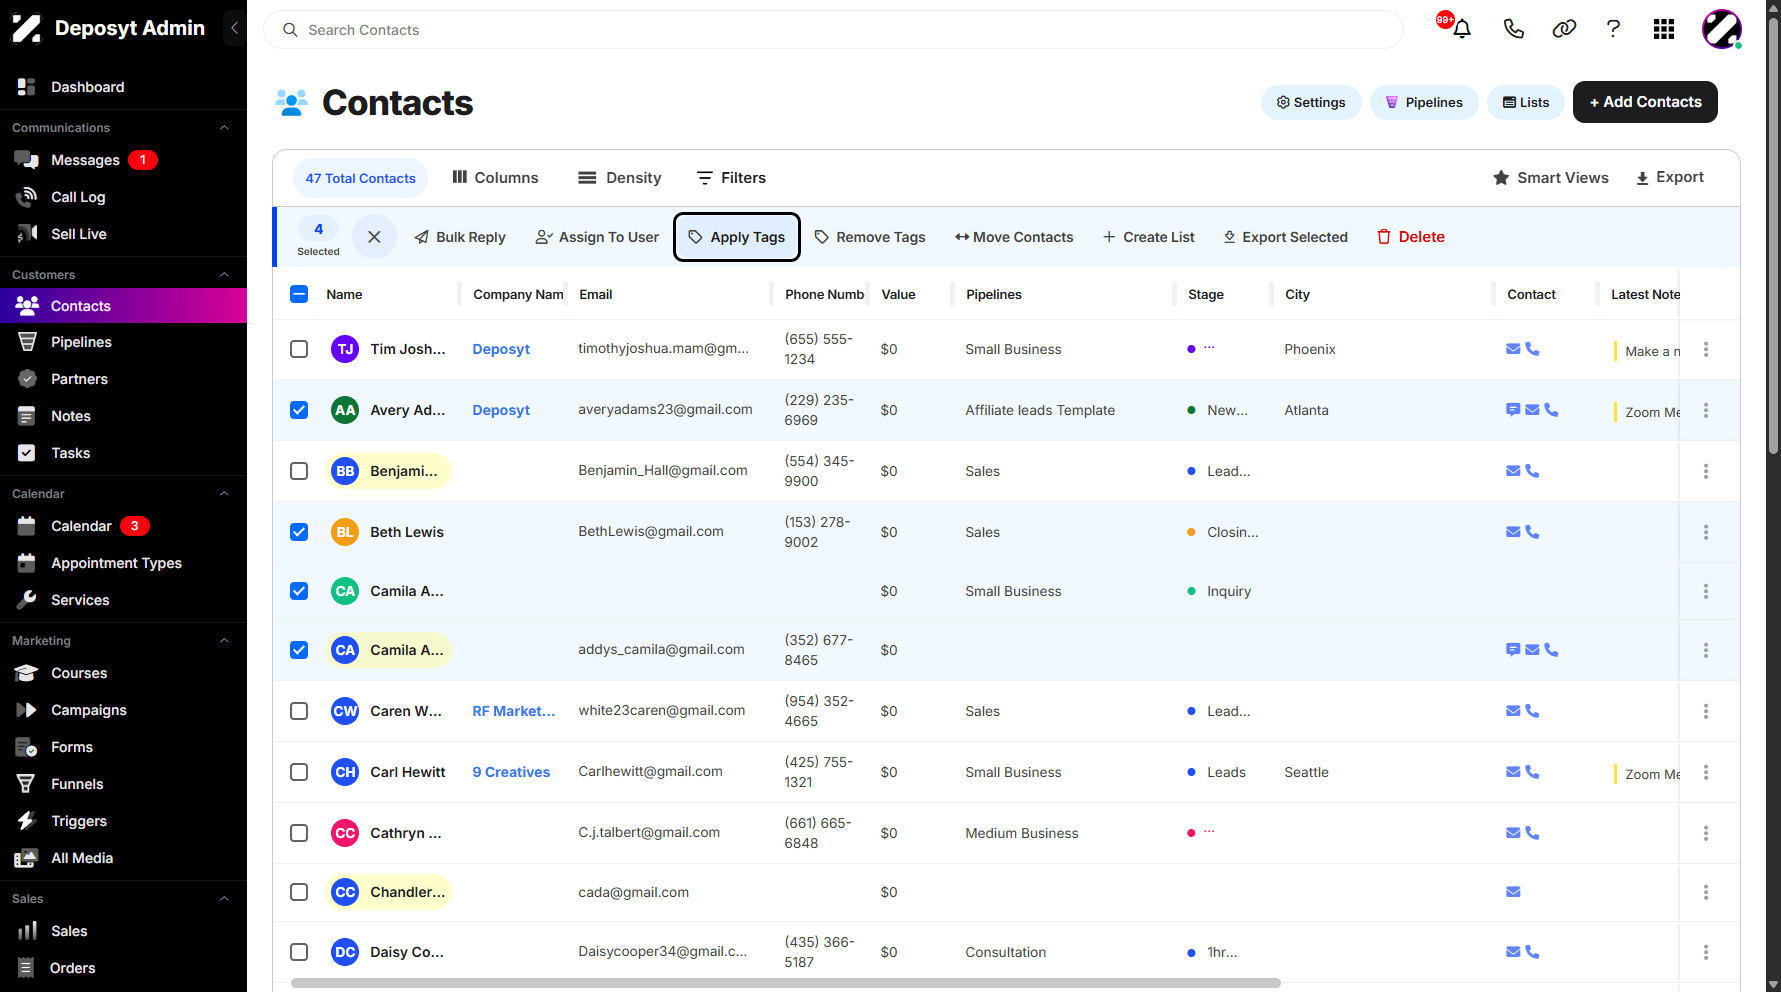Click the Deposyt Admin logo icon
The height and width of the screenshot is (992, 1781).
coord(27,28)
